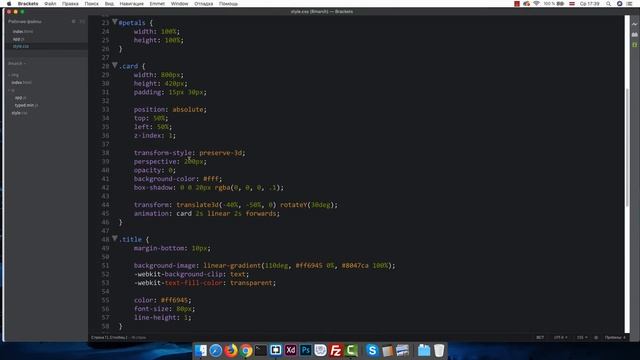Launch Photoshop from the dock
640x360 pixels.
(306, 350)
